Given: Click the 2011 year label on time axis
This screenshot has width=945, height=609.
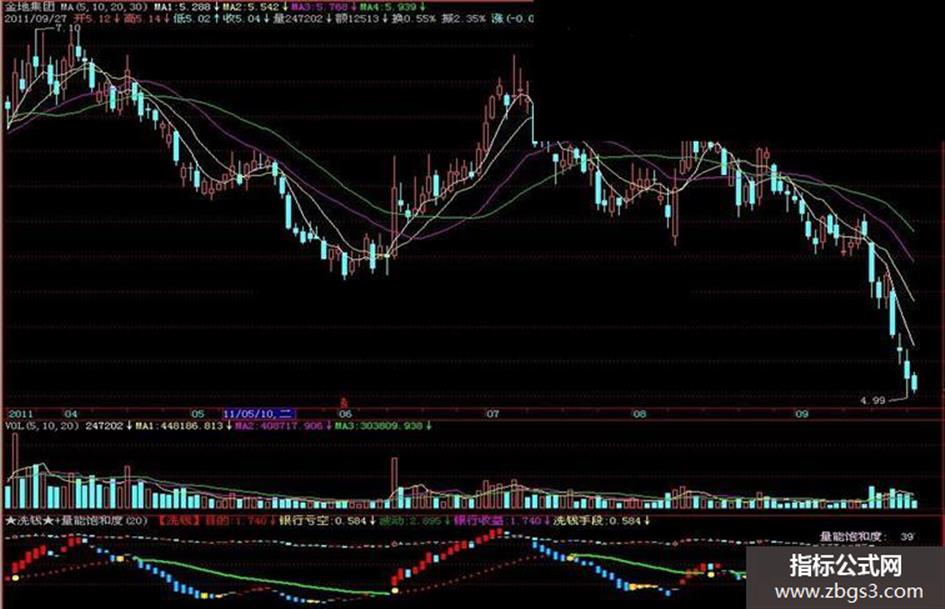Looking at the screenshot, I should tap(19, 414).
